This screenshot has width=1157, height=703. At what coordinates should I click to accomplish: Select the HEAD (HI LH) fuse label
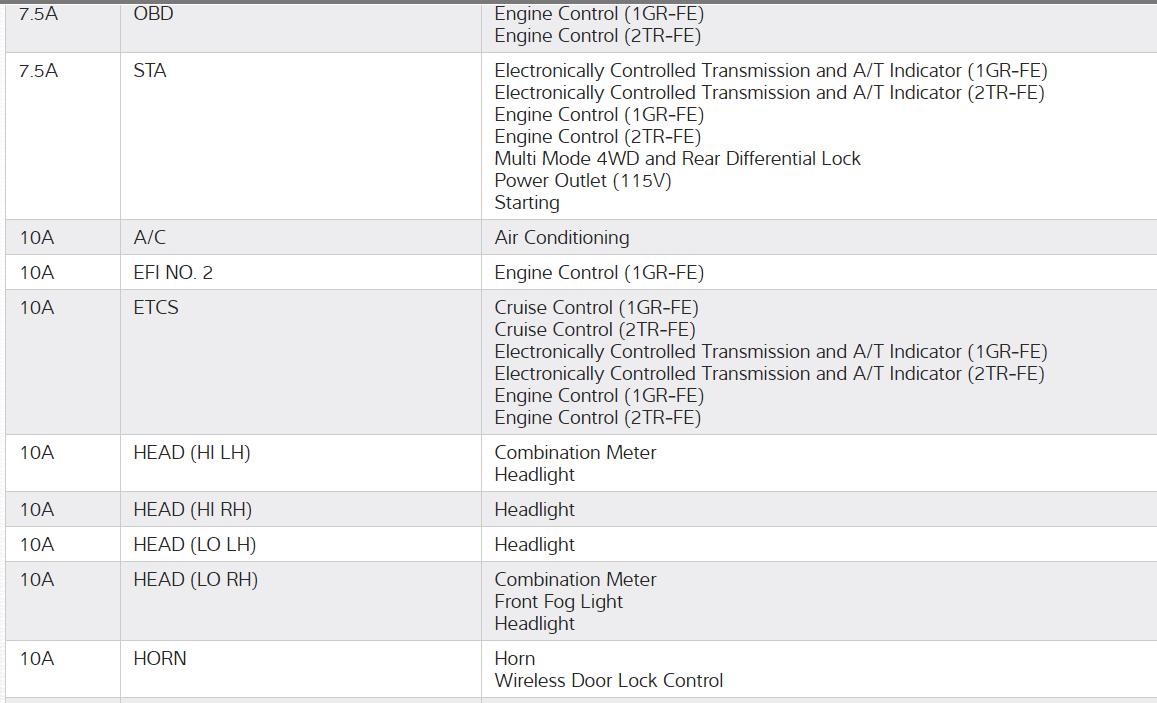tap(192, 452)
